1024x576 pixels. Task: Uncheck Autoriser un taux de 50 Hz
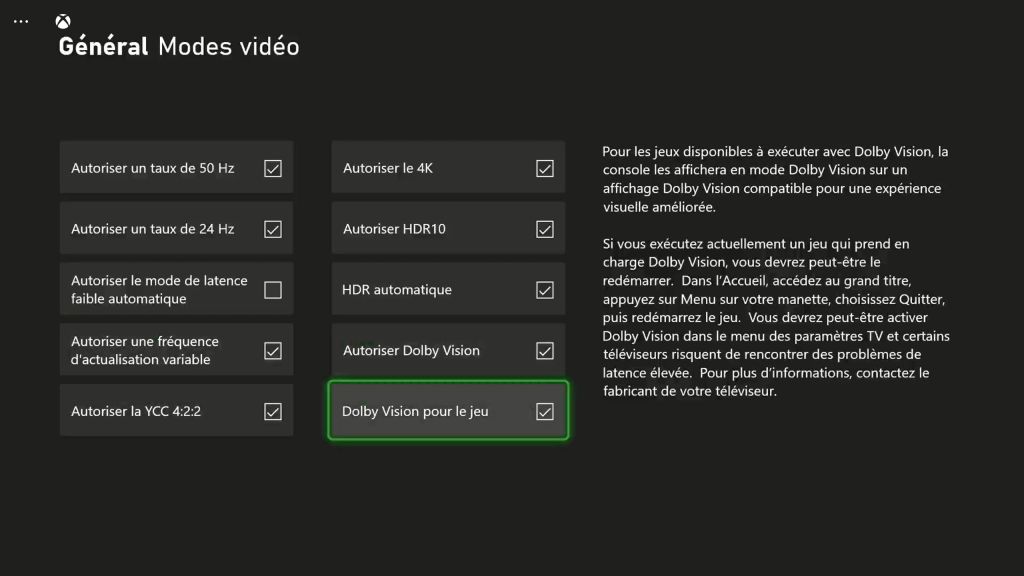pos(273,168)
